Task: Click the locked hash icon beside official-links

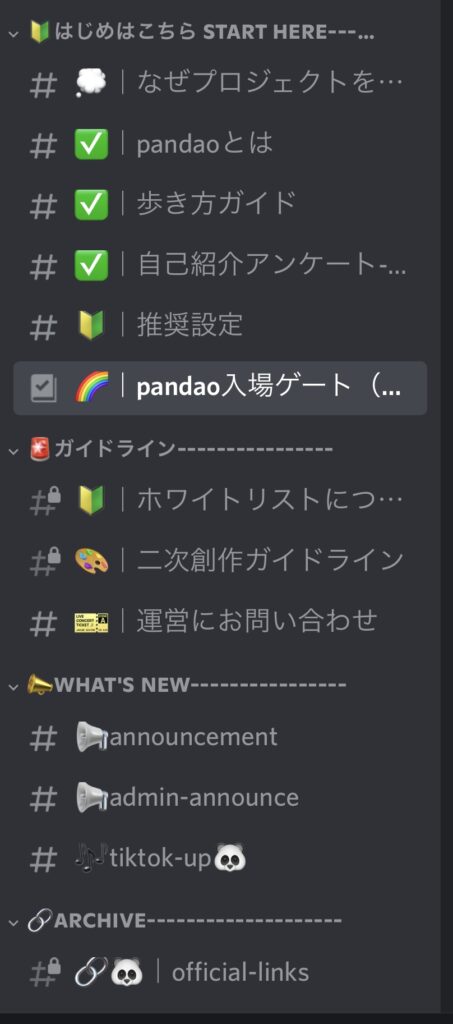Action: point(45,972)
